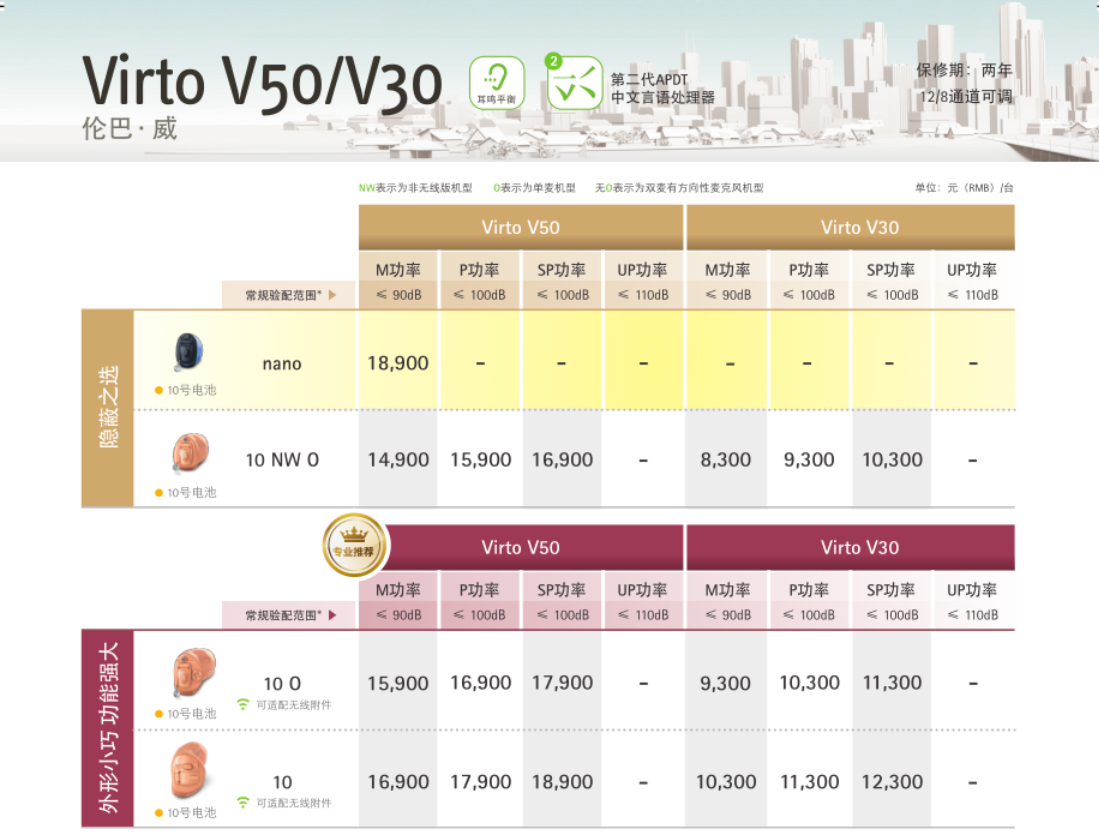Select the nano hearing aid image
Screen dimensions: 1099x832
point(189,351)
